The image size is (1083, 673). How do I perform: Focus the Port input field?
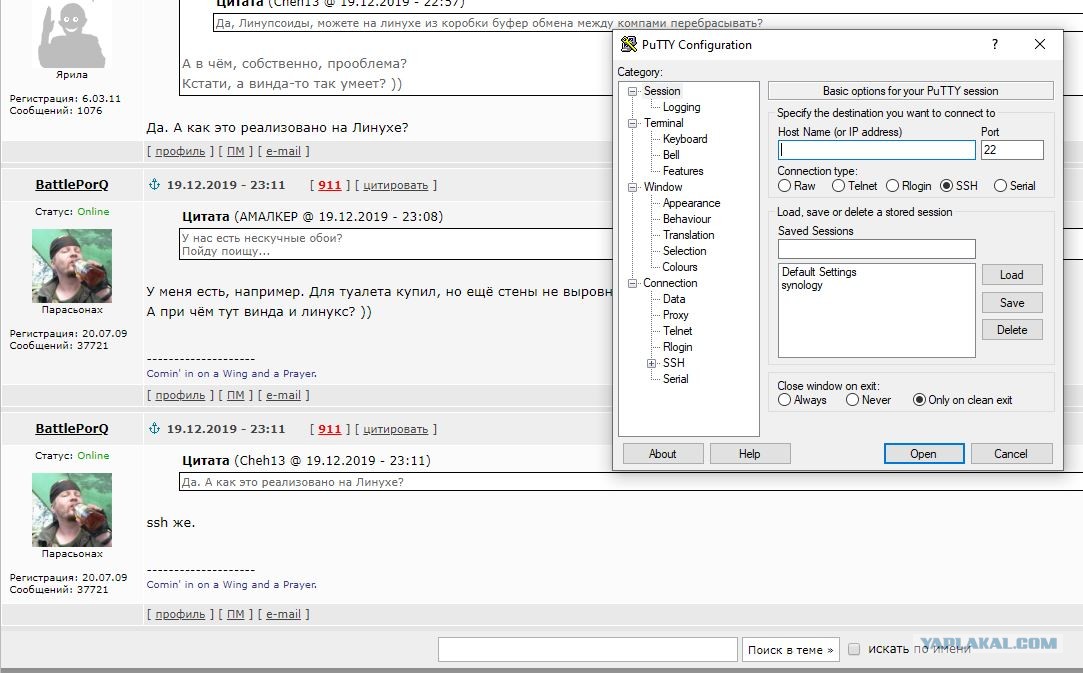(x=1012, y=150)
